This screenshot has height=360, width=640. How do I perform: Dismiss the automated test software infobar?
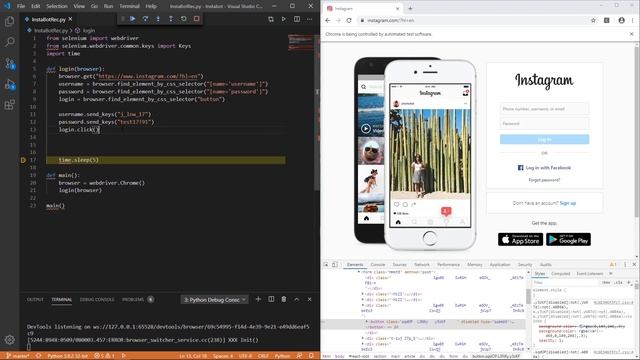631,34
